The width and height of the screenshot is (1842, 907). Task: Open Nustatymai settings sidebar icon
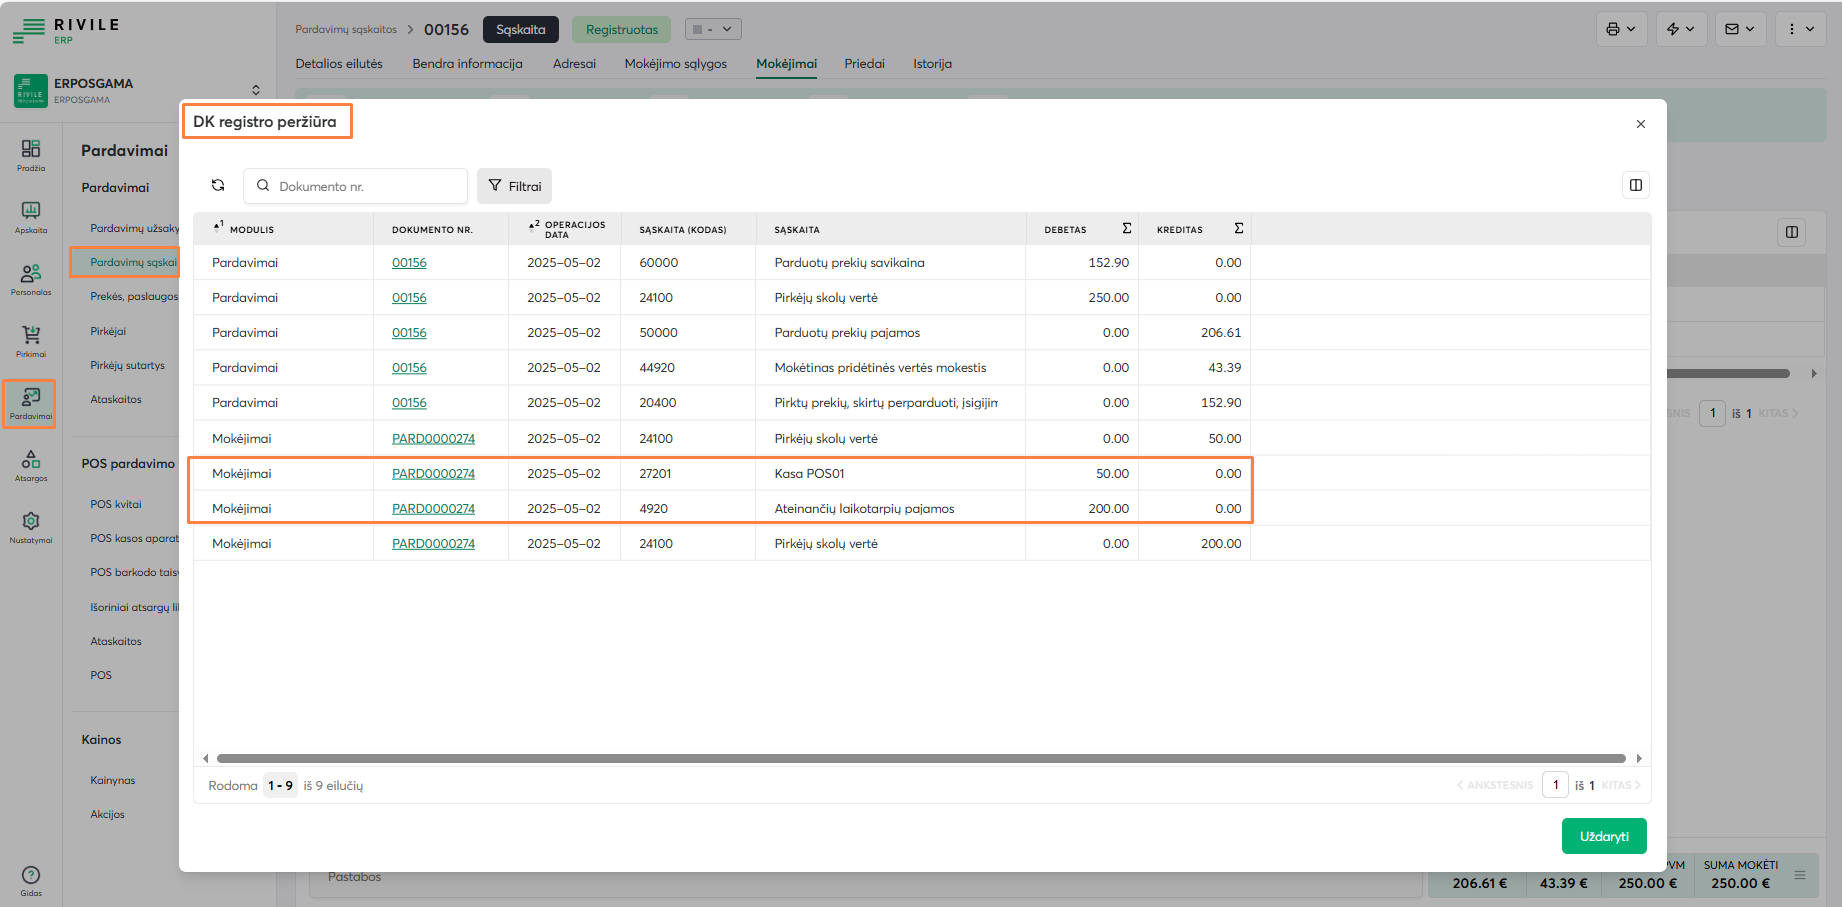click(31, 526)
